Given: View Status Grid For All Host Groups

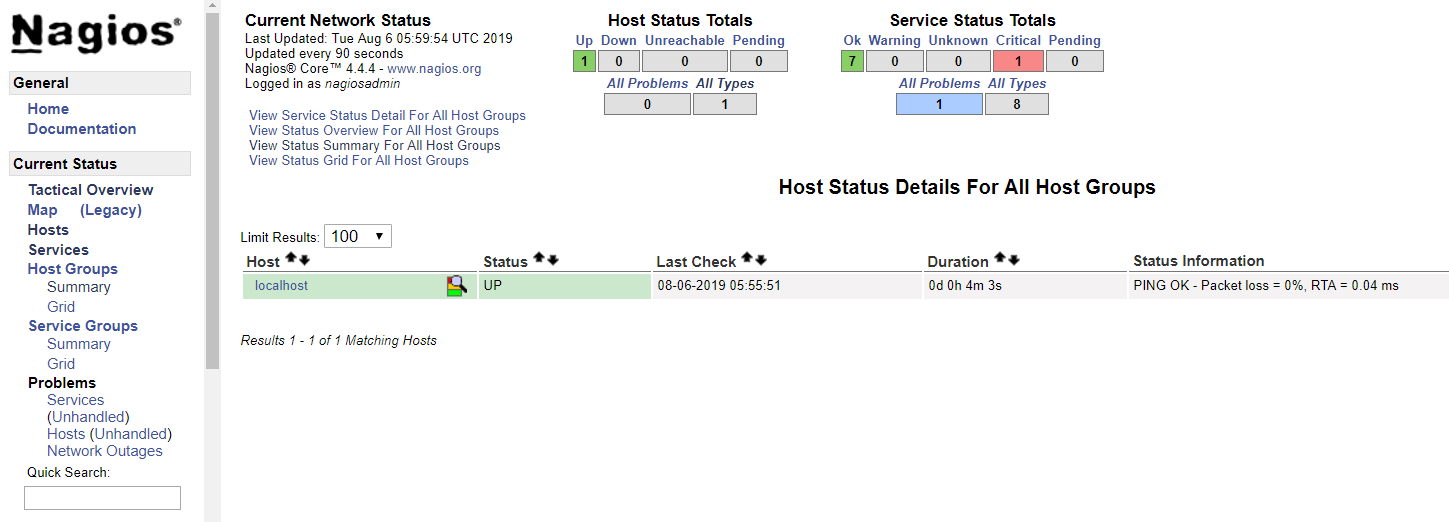Looking at the screenshot, I should pos(359,161).
